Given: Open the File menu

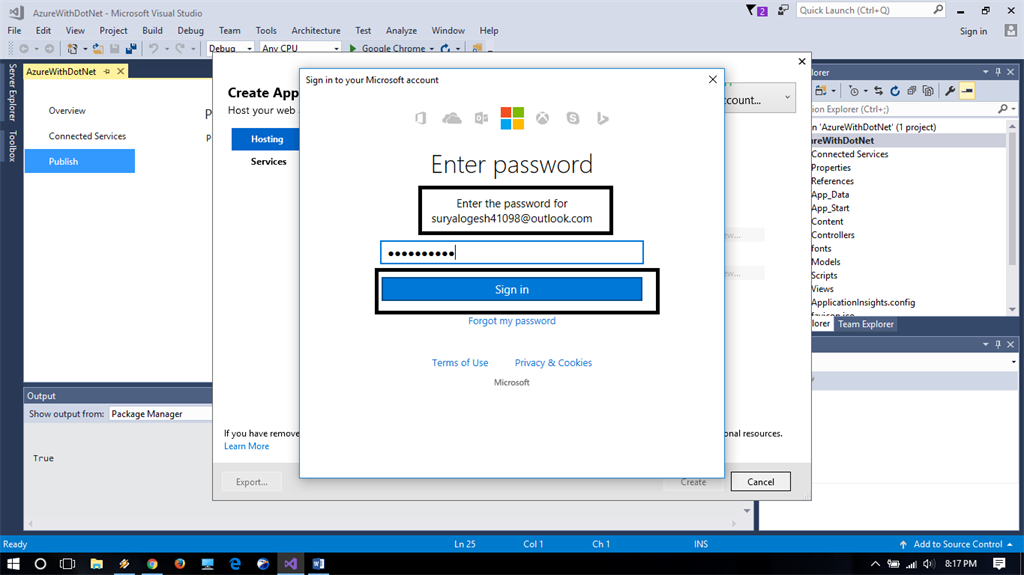Looking at the screenshot, I should [x=14, y=31].
